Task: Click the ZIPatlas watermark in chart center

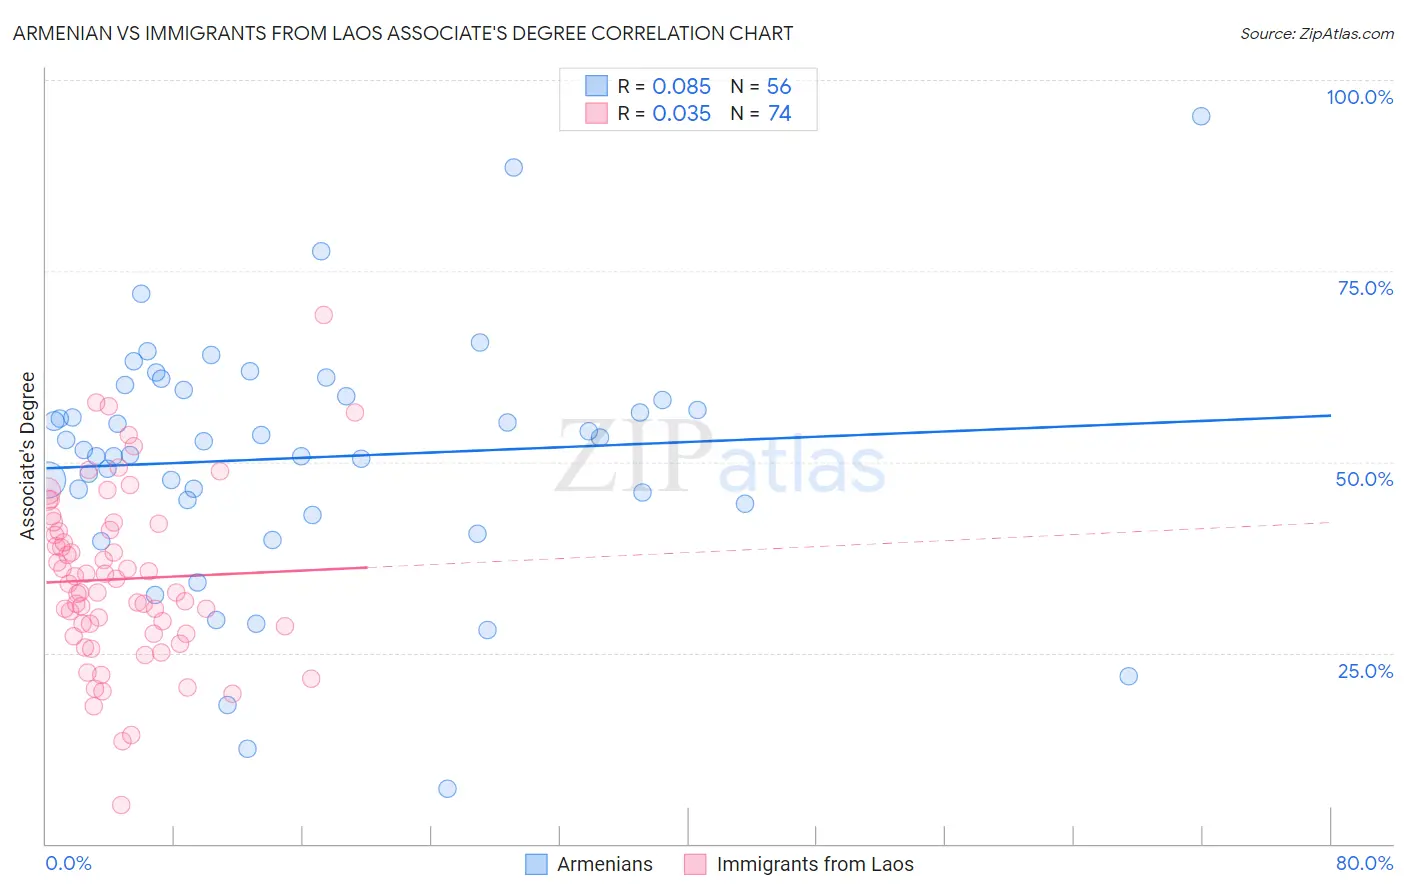Action: 720,458
